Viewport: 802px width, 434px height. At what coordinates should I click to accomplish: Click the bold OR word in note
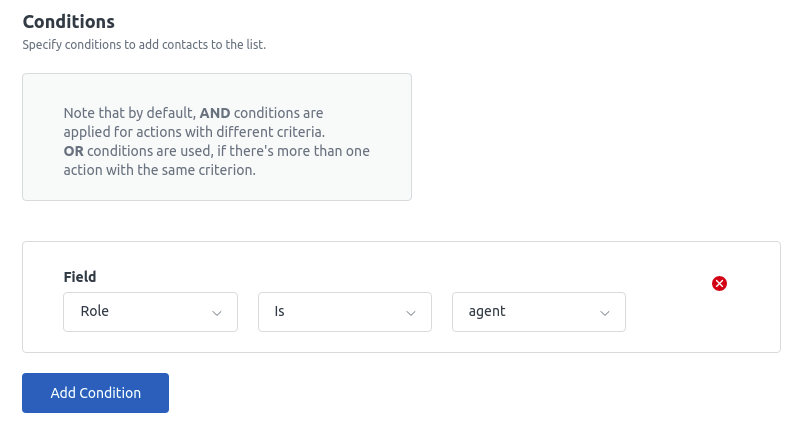click(x=73, y=151)
